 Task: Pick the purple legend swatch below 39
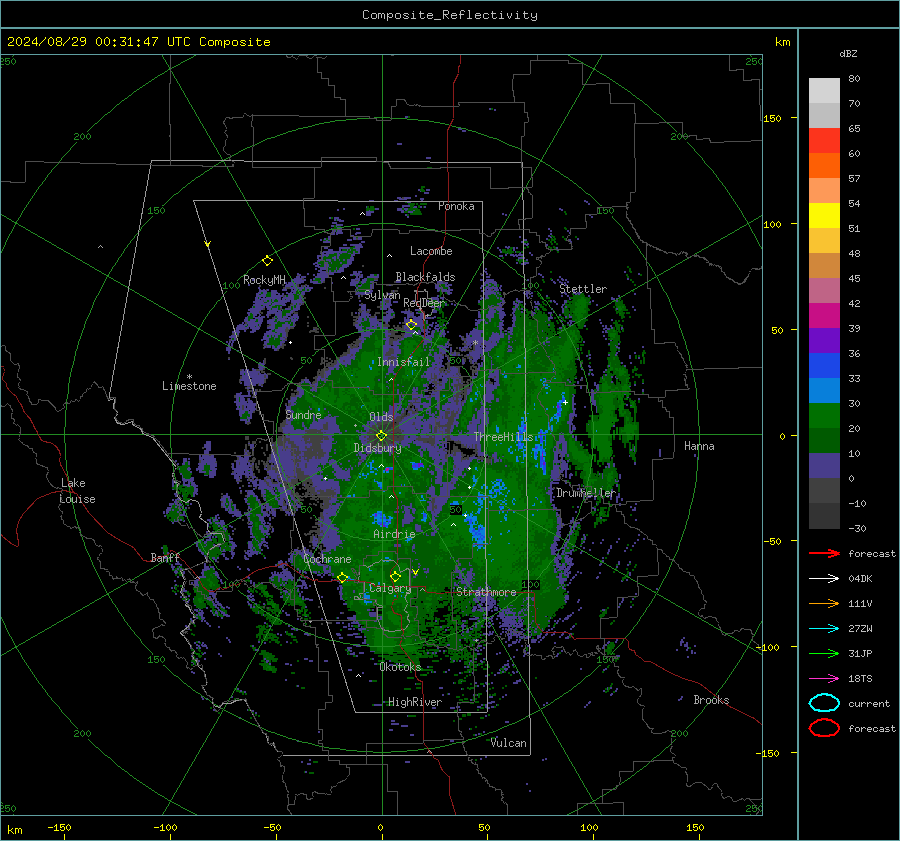(x=824, y=340)
